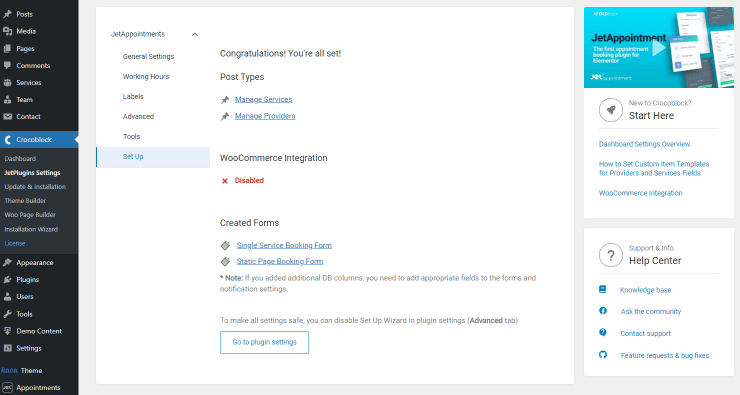Click the Help Center question mark icon
The height and width of the screenshot is (395, 740).
(611, 255)
